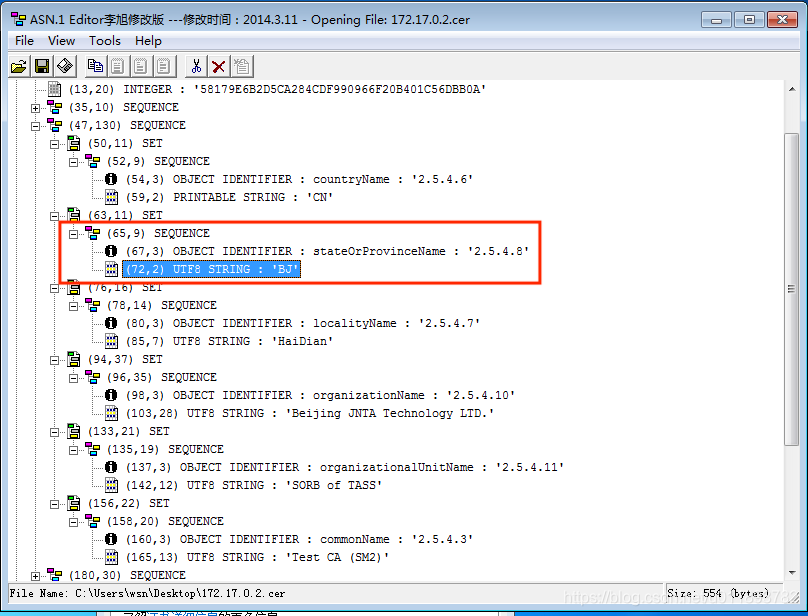
Task: Click the info icon beside countryName
Action: (x=111, y=179)
